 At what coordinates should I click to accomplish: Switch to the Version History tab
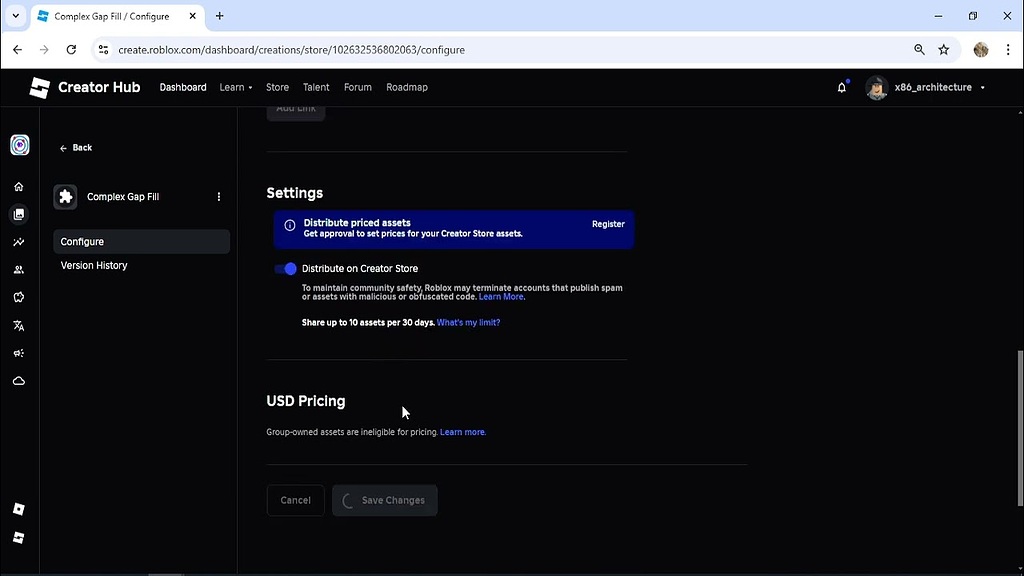[x=94, y=265]
